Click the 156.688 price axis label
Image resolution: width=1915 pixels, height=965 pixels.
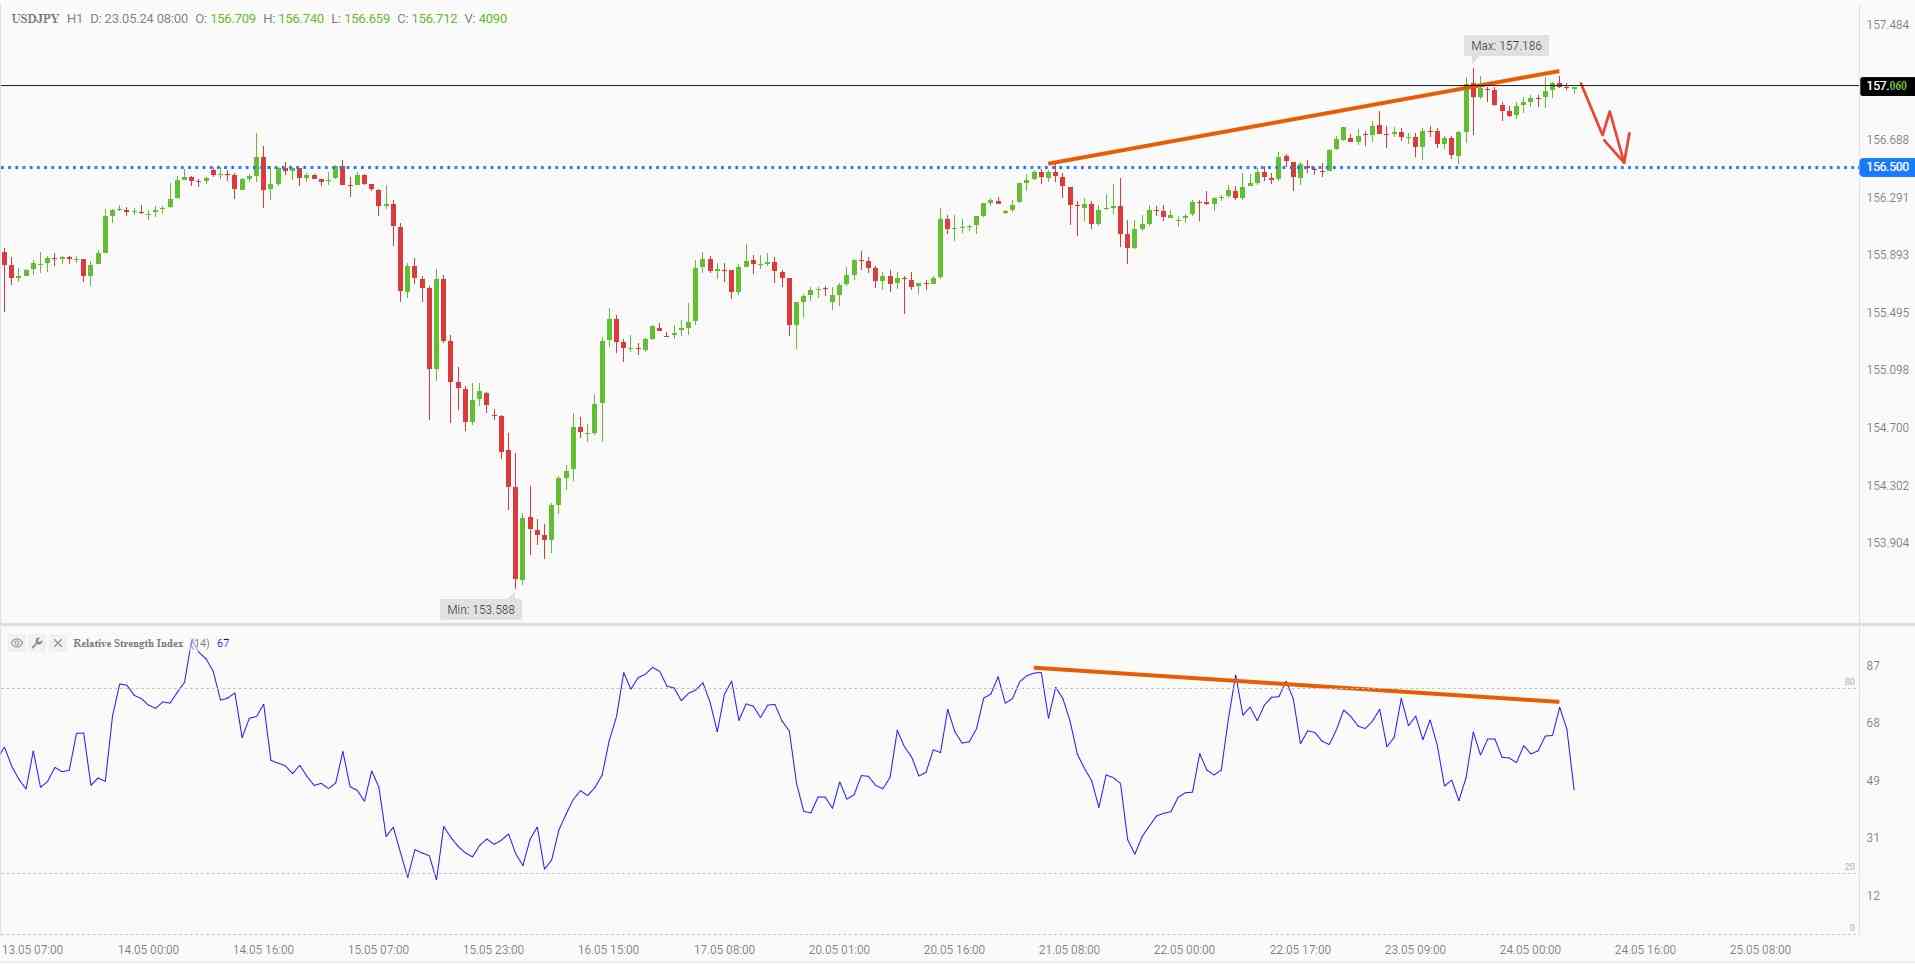click(x=1887, y=140)
